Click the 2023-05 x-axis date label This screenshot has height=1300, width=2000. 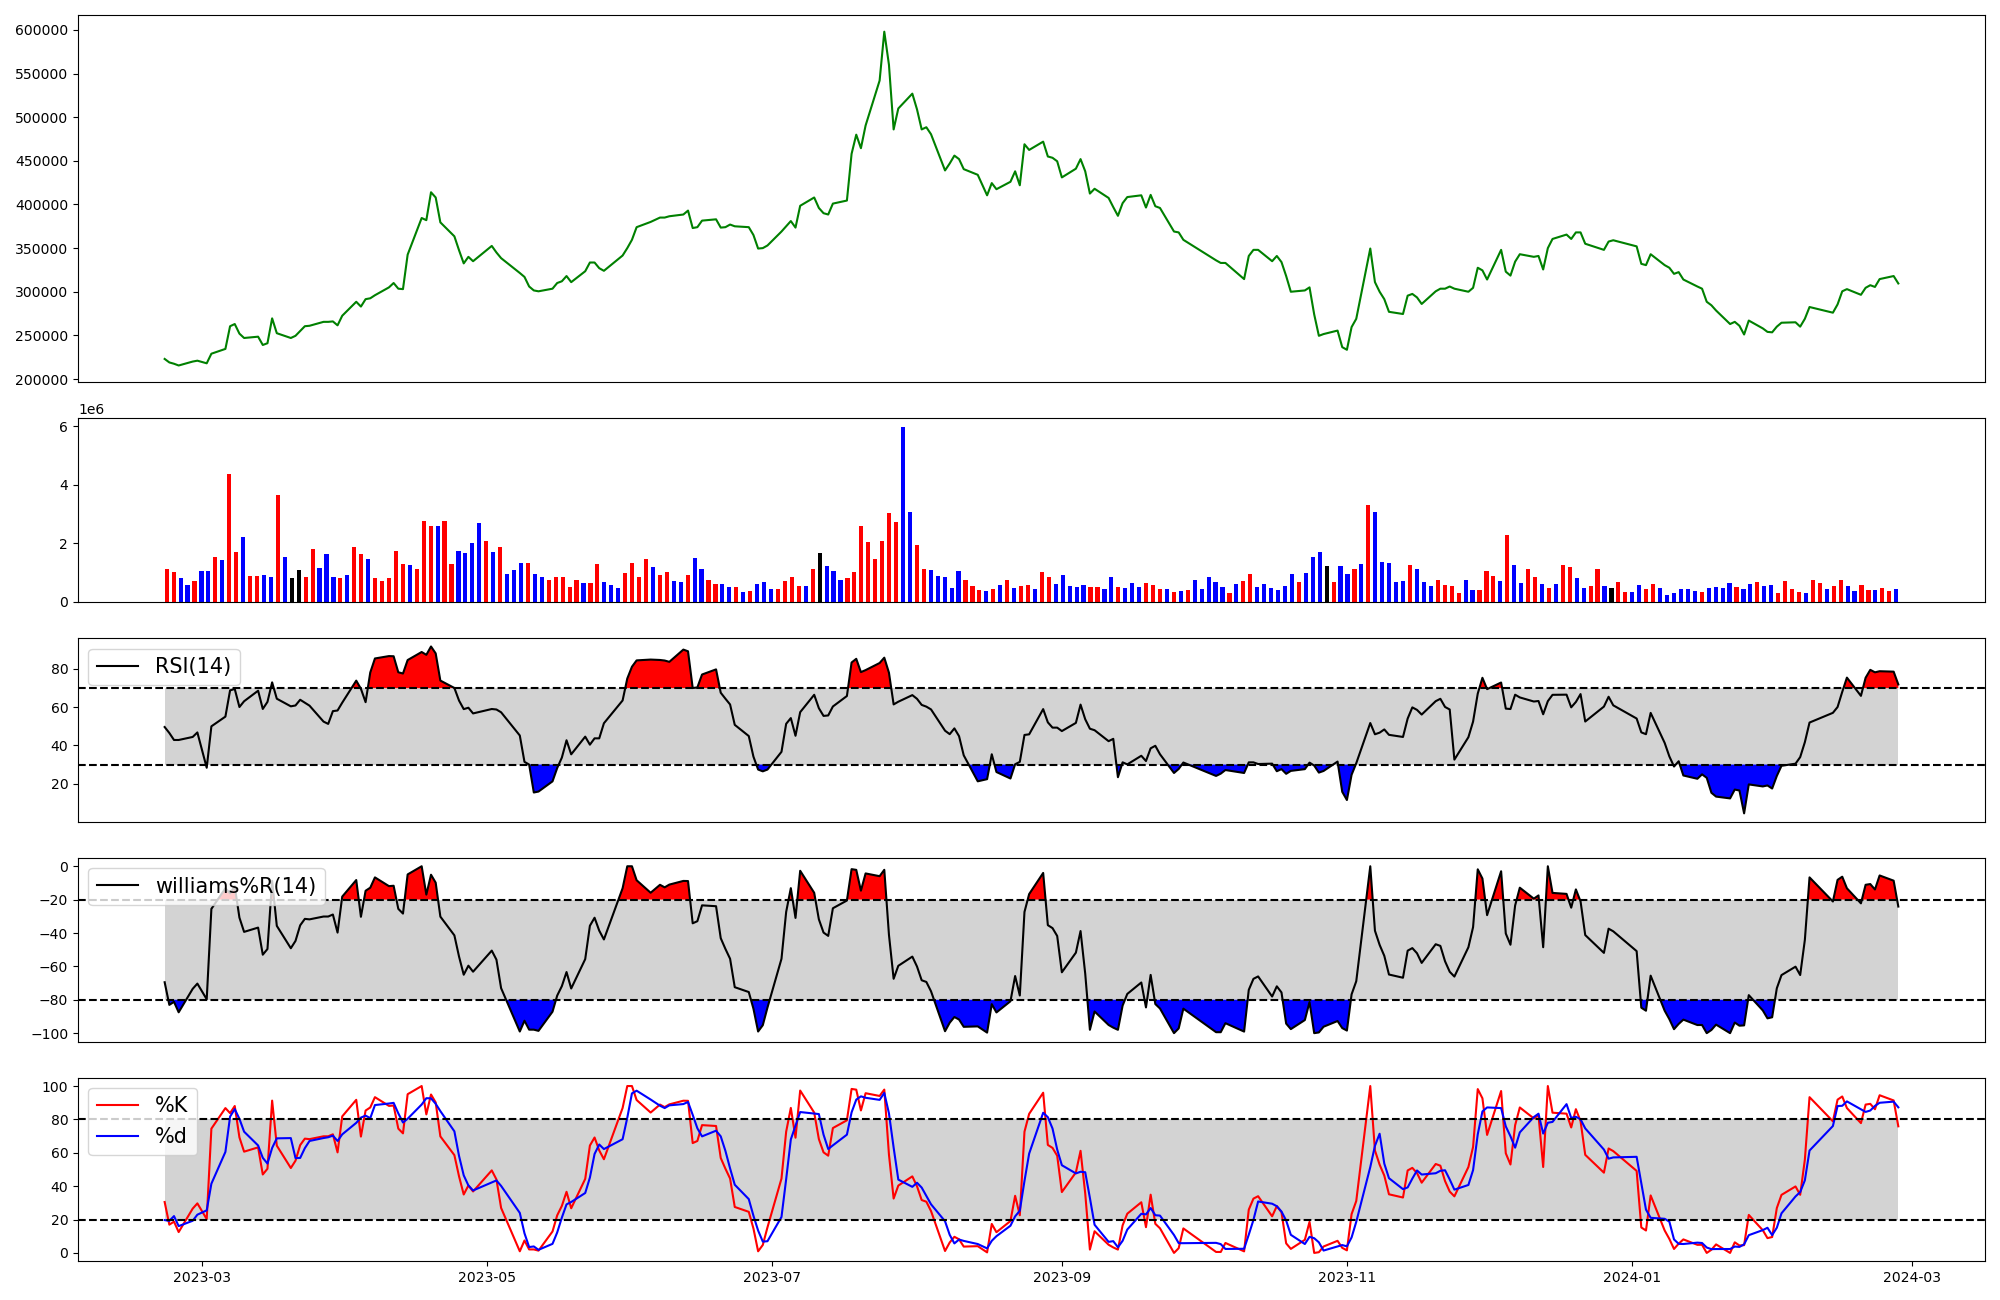(x=487, y=1277)
